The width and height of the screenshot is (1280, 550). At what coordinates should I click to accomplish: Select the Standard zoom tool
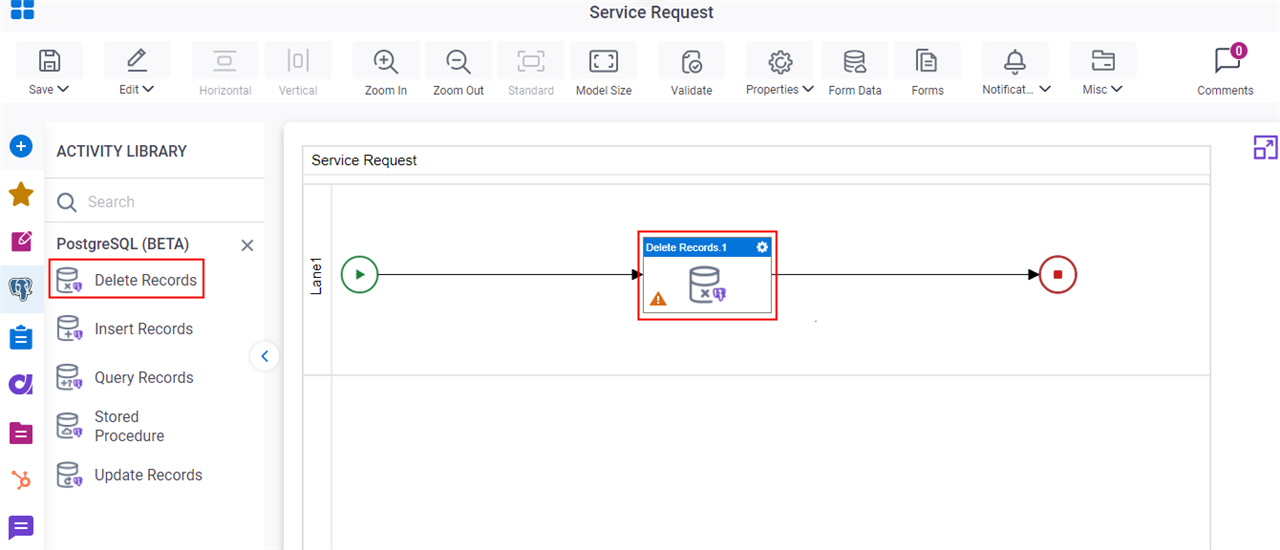(x=531, y=71)
